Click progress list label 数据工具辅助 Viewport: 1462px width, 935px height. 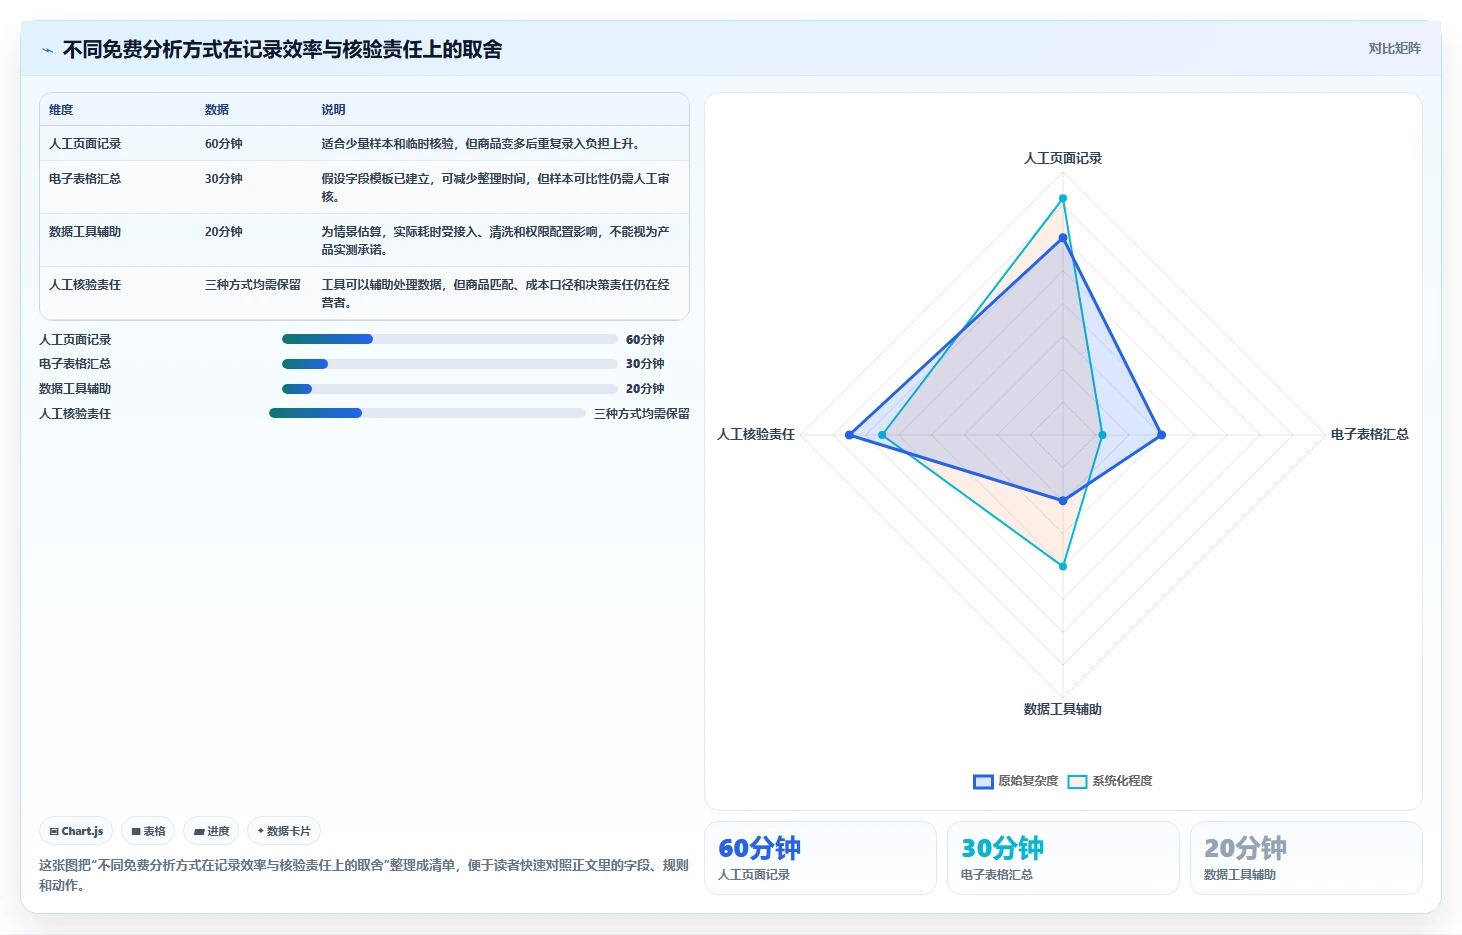75,389
